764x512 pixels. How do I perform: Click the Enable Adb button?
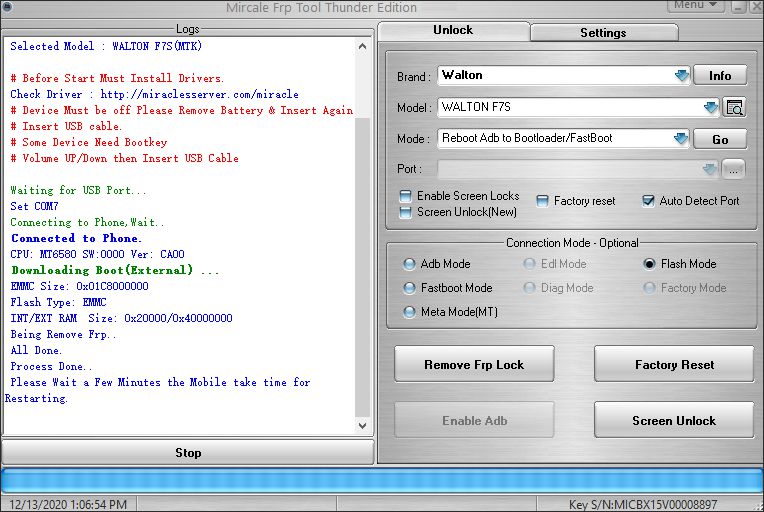click(x=474, y=420)
